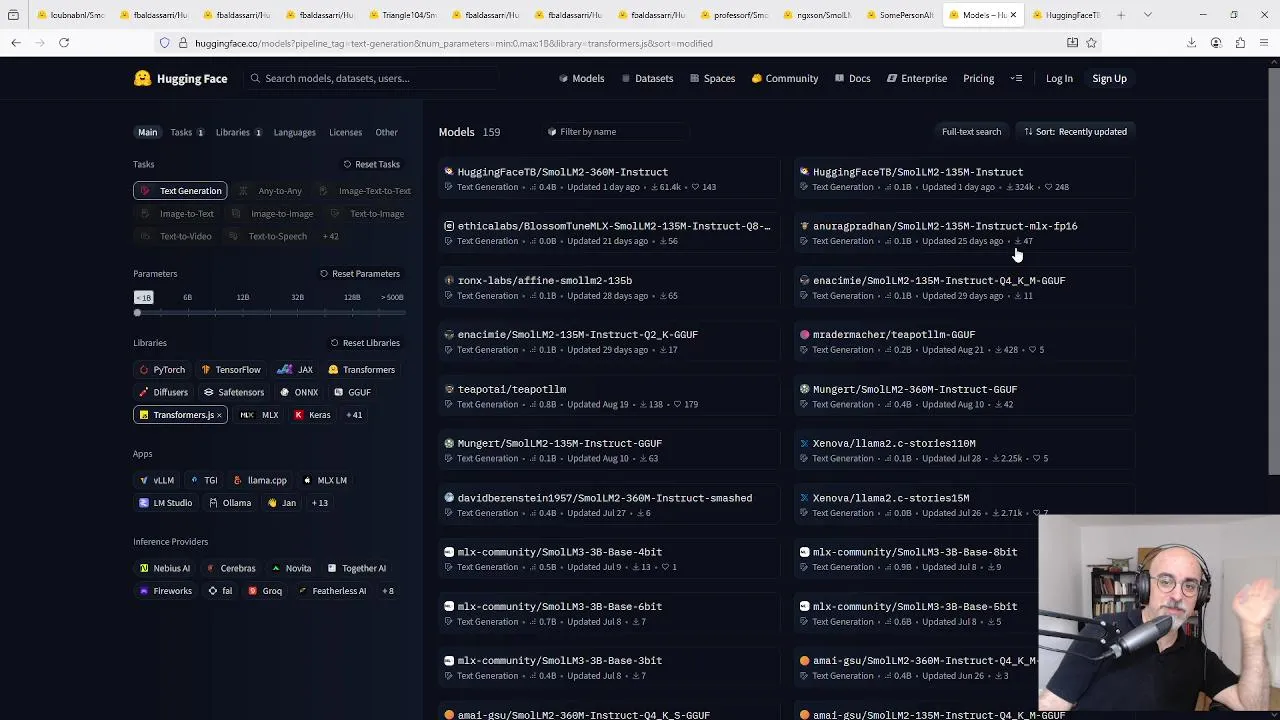Screen dimensions: 1280x720
Task: Click the ONNX library icon
Action: point(285,392)
